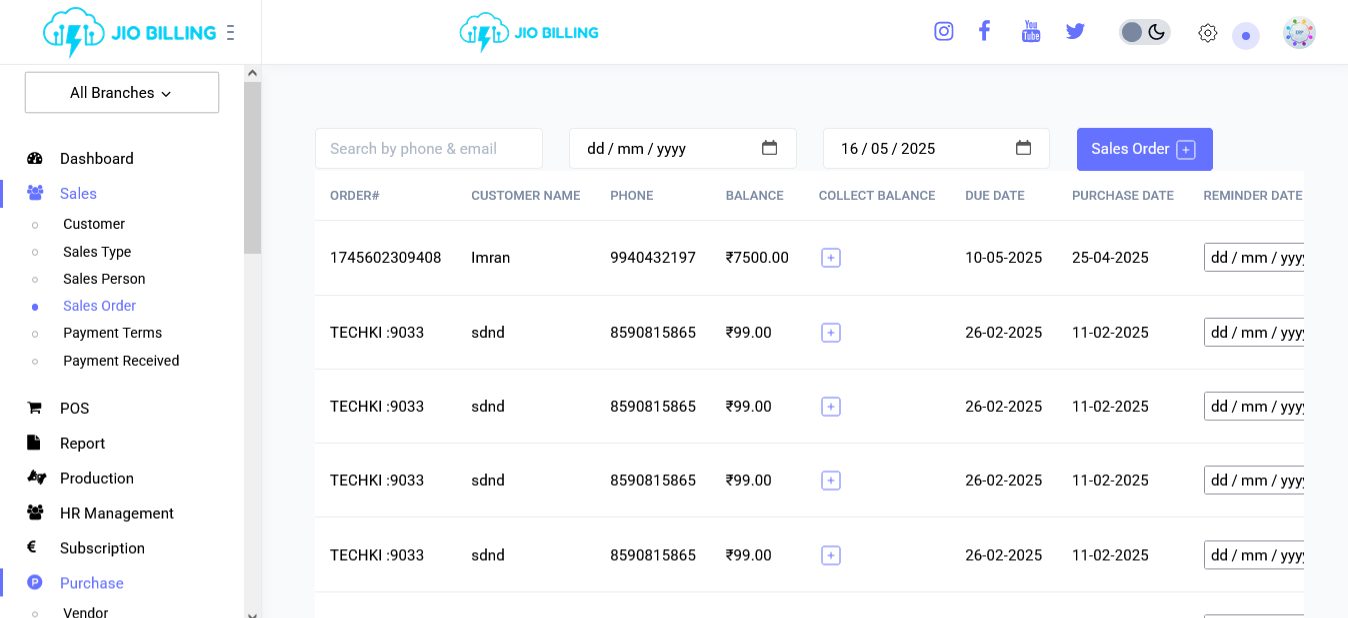The image size is (1348, 618).
Task: Open the Dashboard menu item
Action: [x=96, y=159]
